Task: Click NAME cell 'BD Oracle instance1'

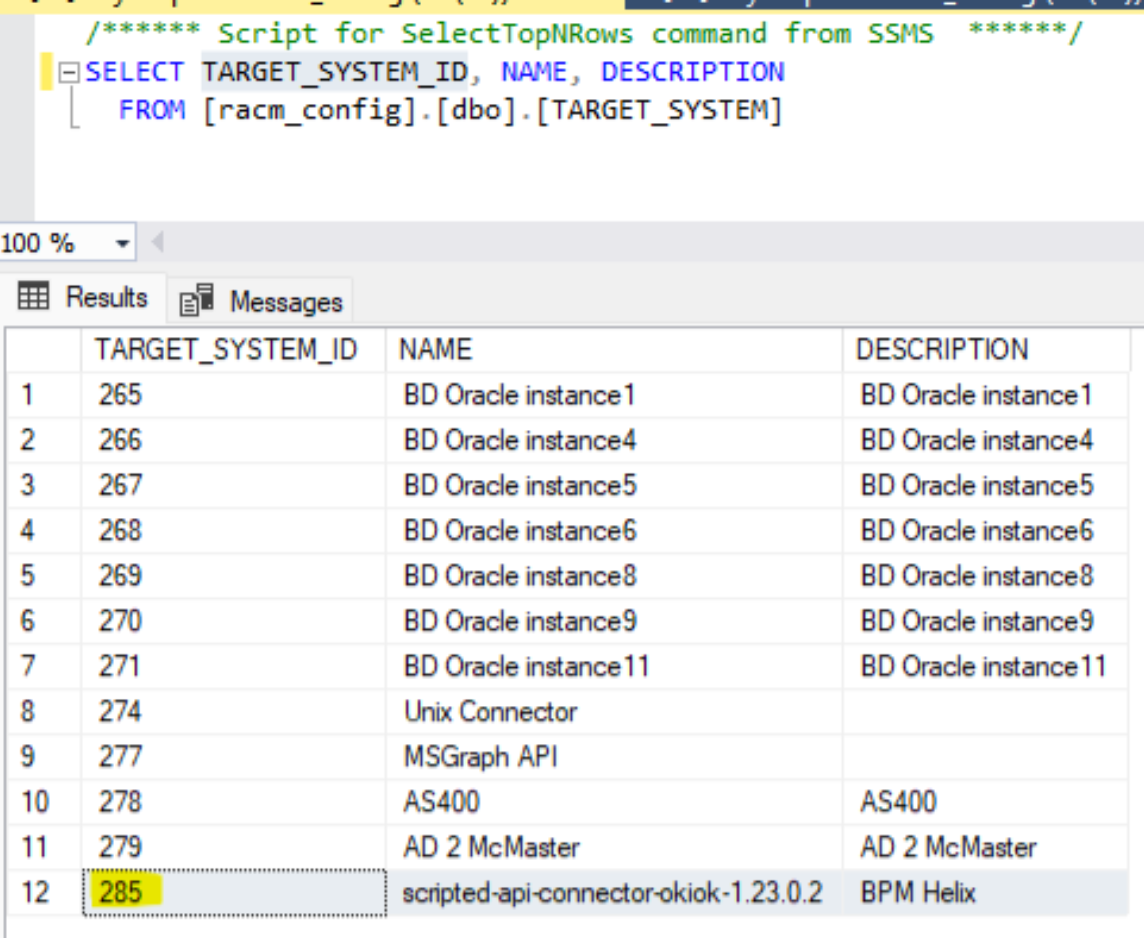Action: 614,395
